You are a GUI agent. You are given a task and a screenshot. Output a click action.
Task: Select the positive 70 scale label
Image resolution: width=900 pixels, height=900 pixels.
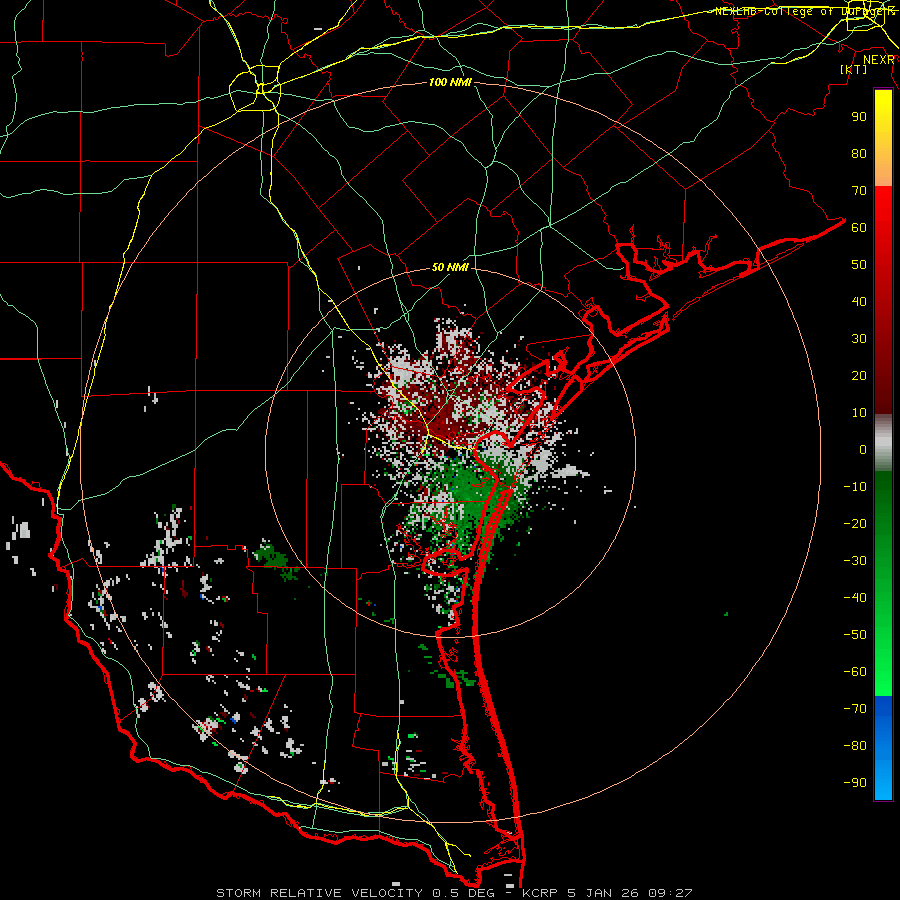(x=859, y=191)
